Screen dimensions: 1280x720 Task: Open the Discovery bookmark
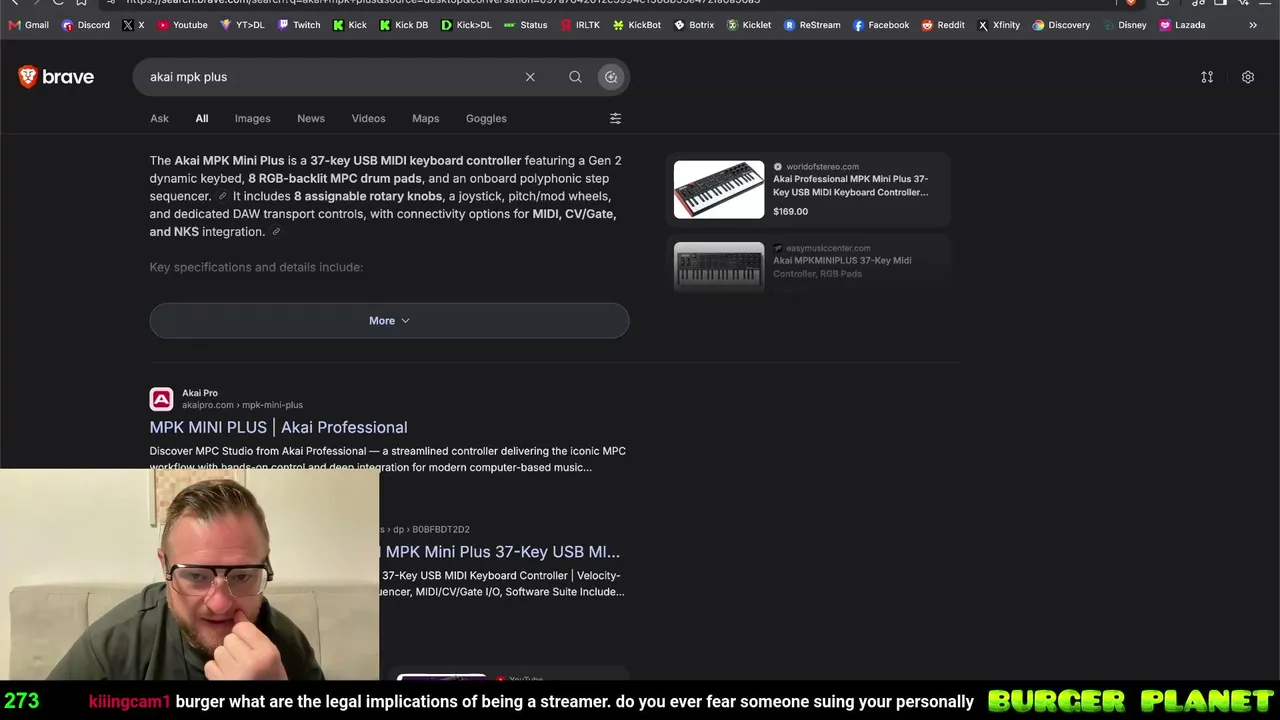point(1061,25)
